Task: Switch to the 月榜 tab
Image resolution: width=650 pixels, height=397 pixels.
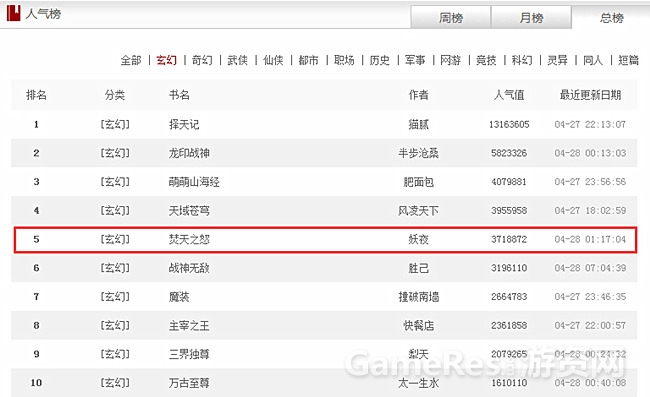Action: (531, 17)
